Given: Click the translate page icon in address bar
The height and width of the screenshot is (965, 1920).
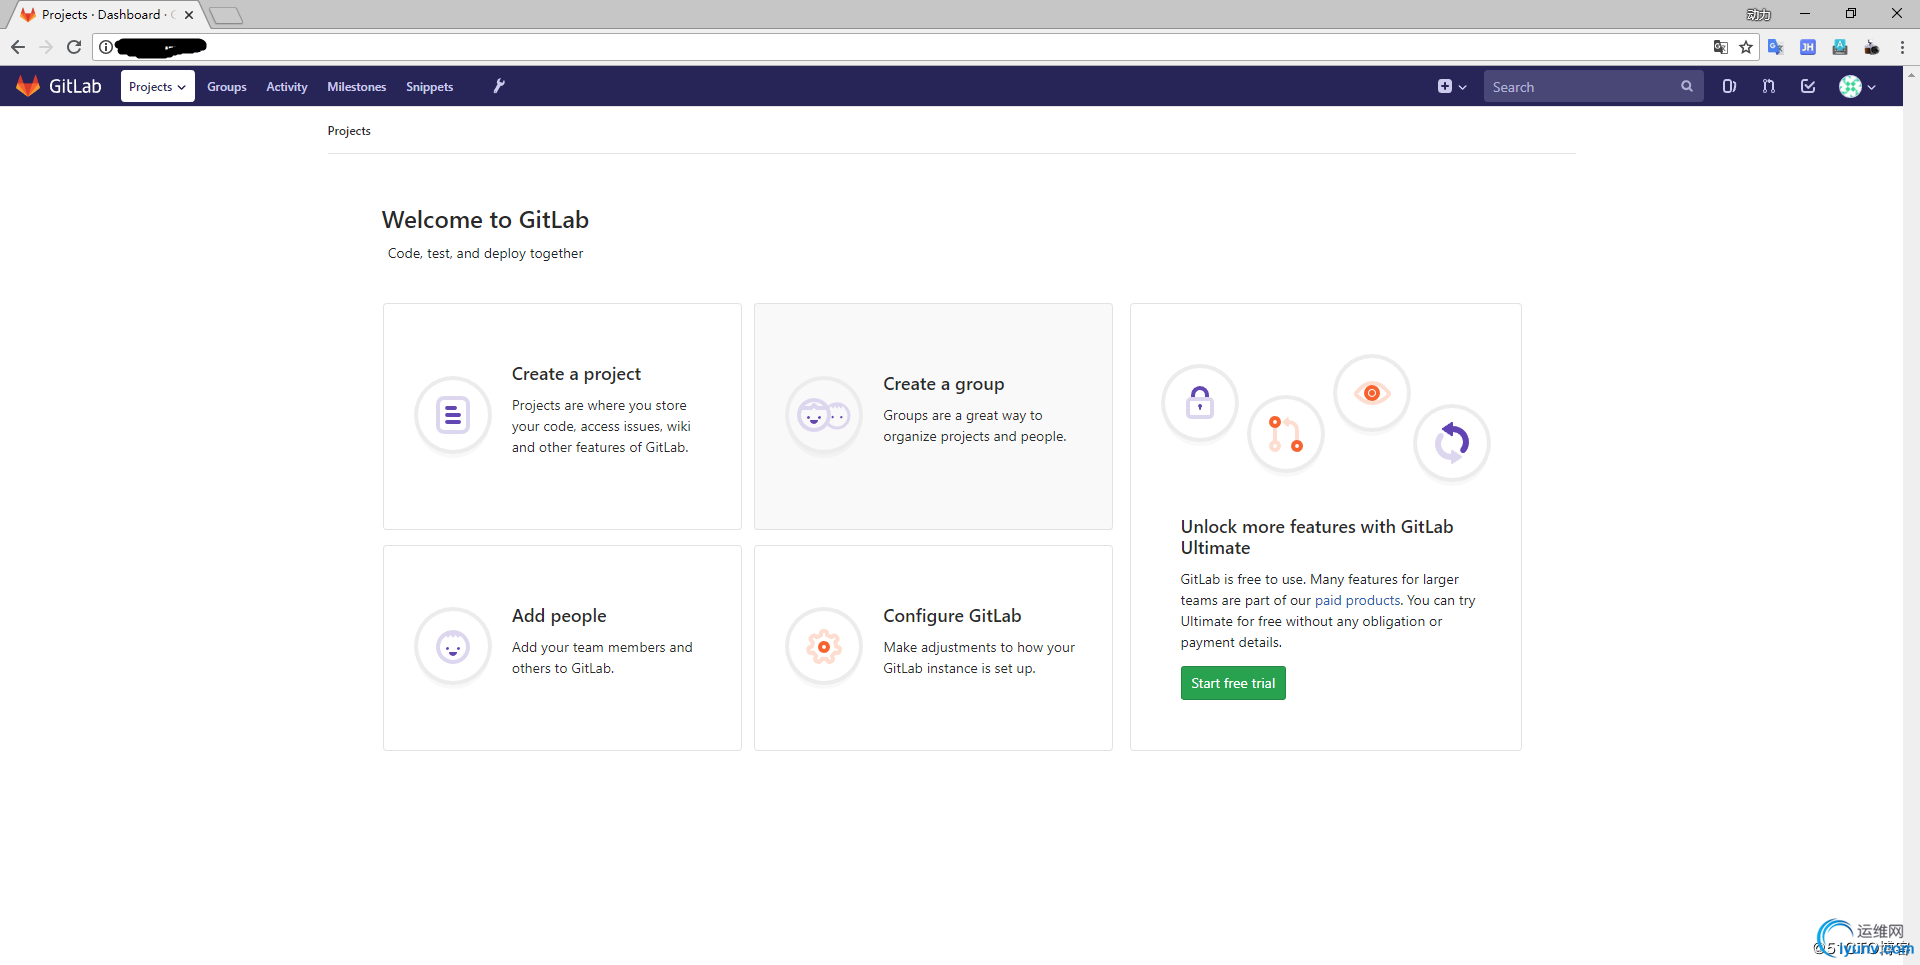Looking at the screenshot, I should pos(1721,47).
